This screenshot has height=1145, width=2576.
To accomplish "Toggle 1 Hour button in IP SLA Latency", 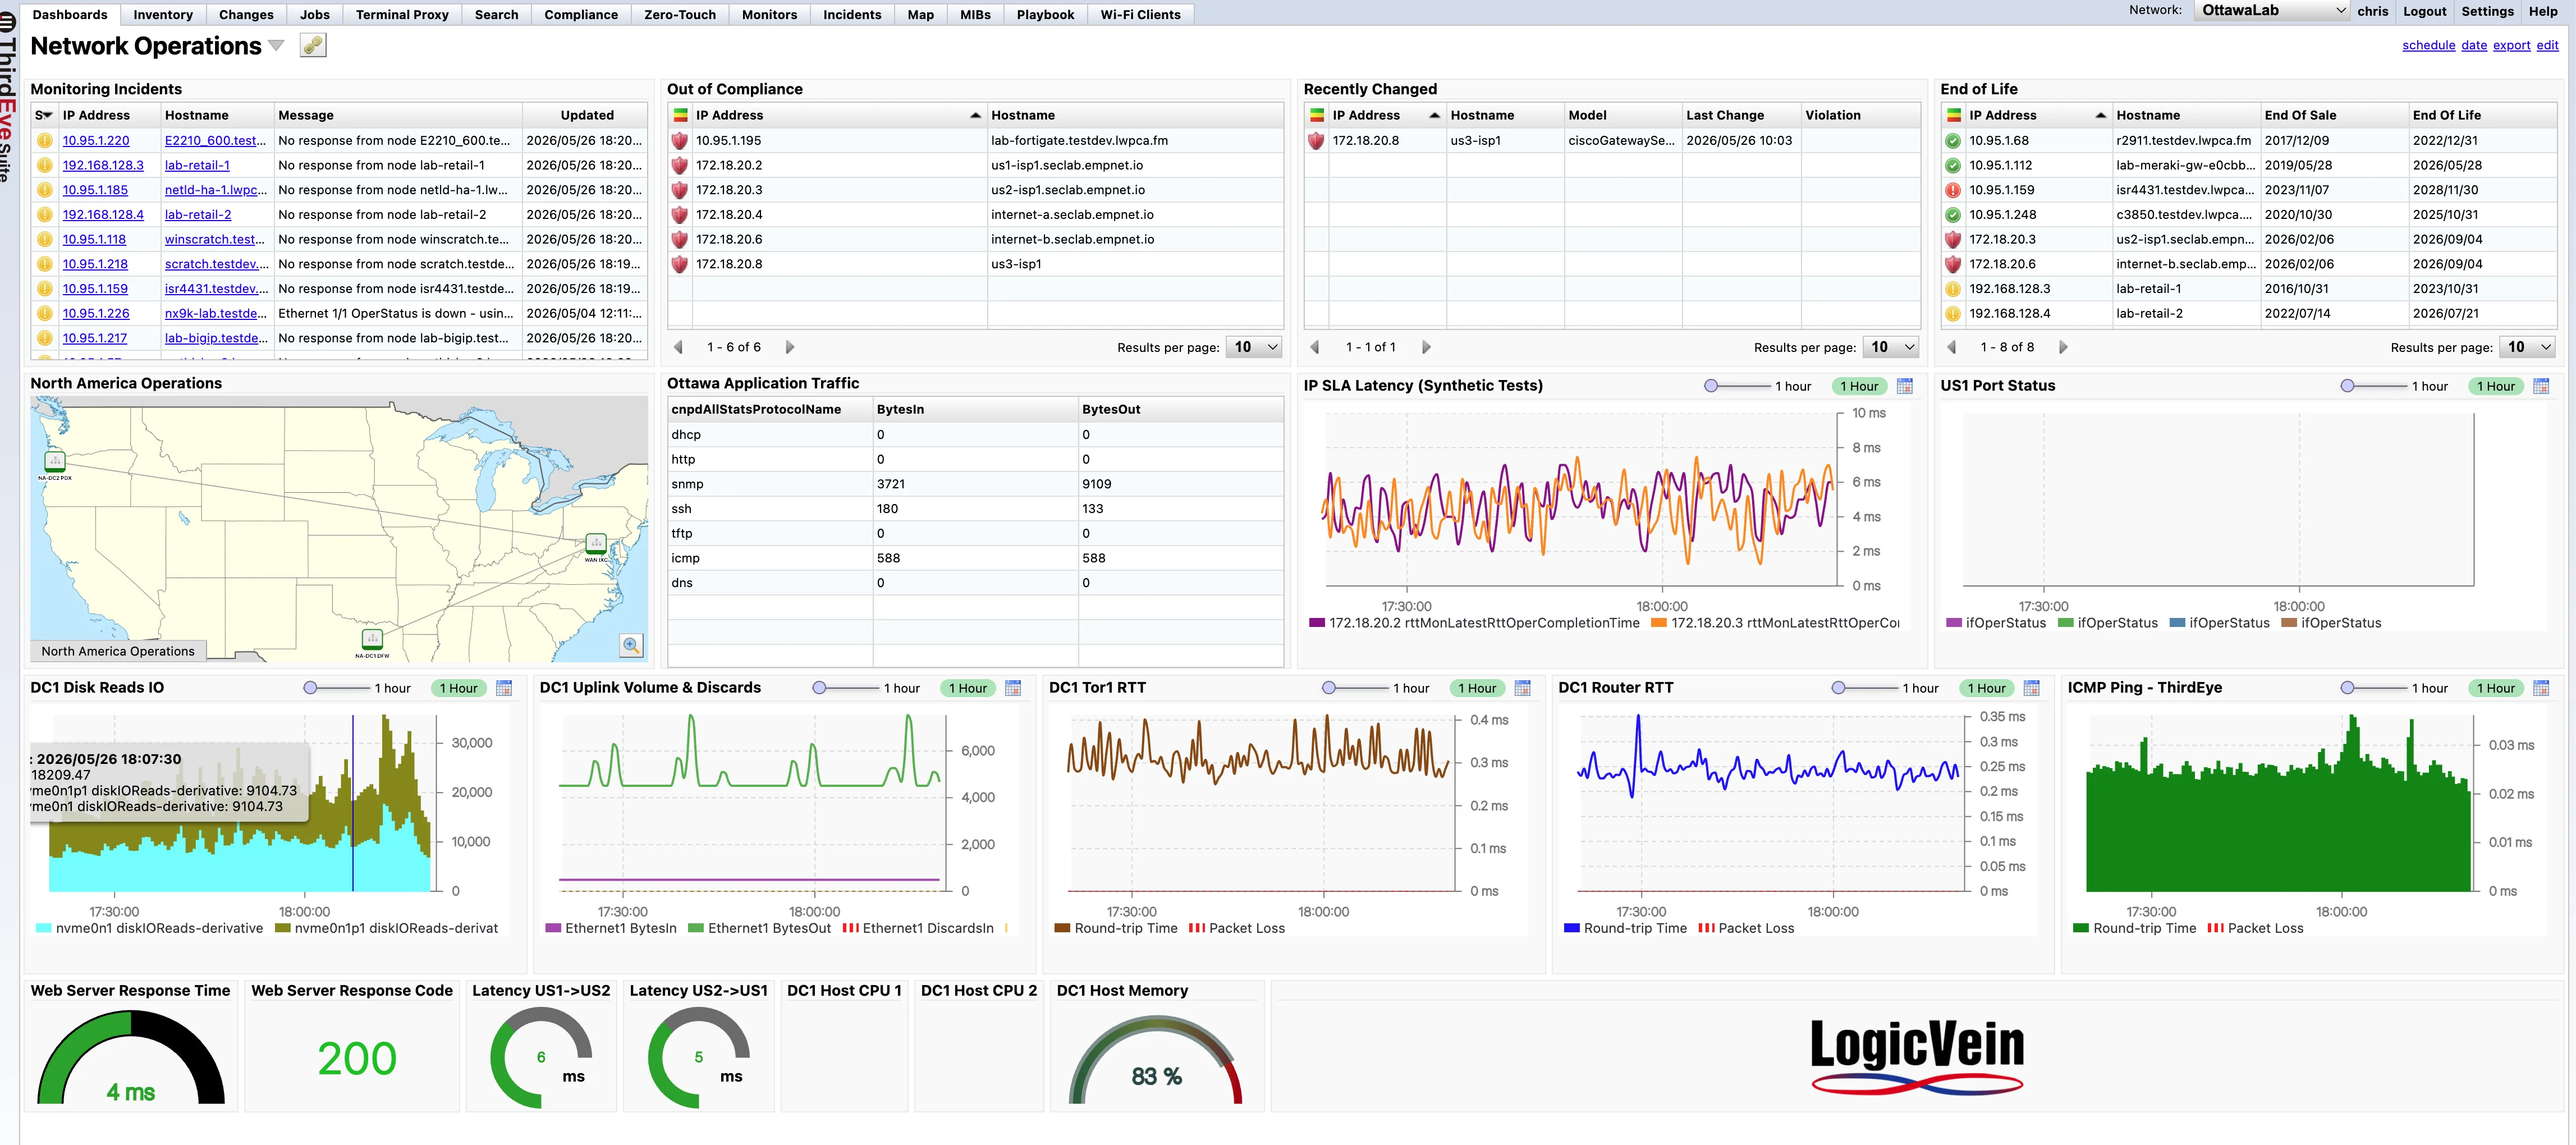I will point(1858,386).
